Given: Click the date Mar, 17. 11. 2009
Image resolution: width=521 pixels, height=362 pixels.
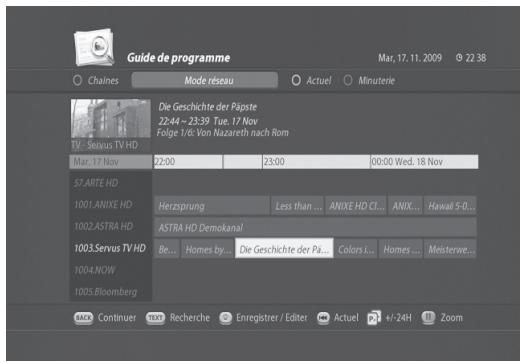Looking at the screenshot, I should pos(410,58).
